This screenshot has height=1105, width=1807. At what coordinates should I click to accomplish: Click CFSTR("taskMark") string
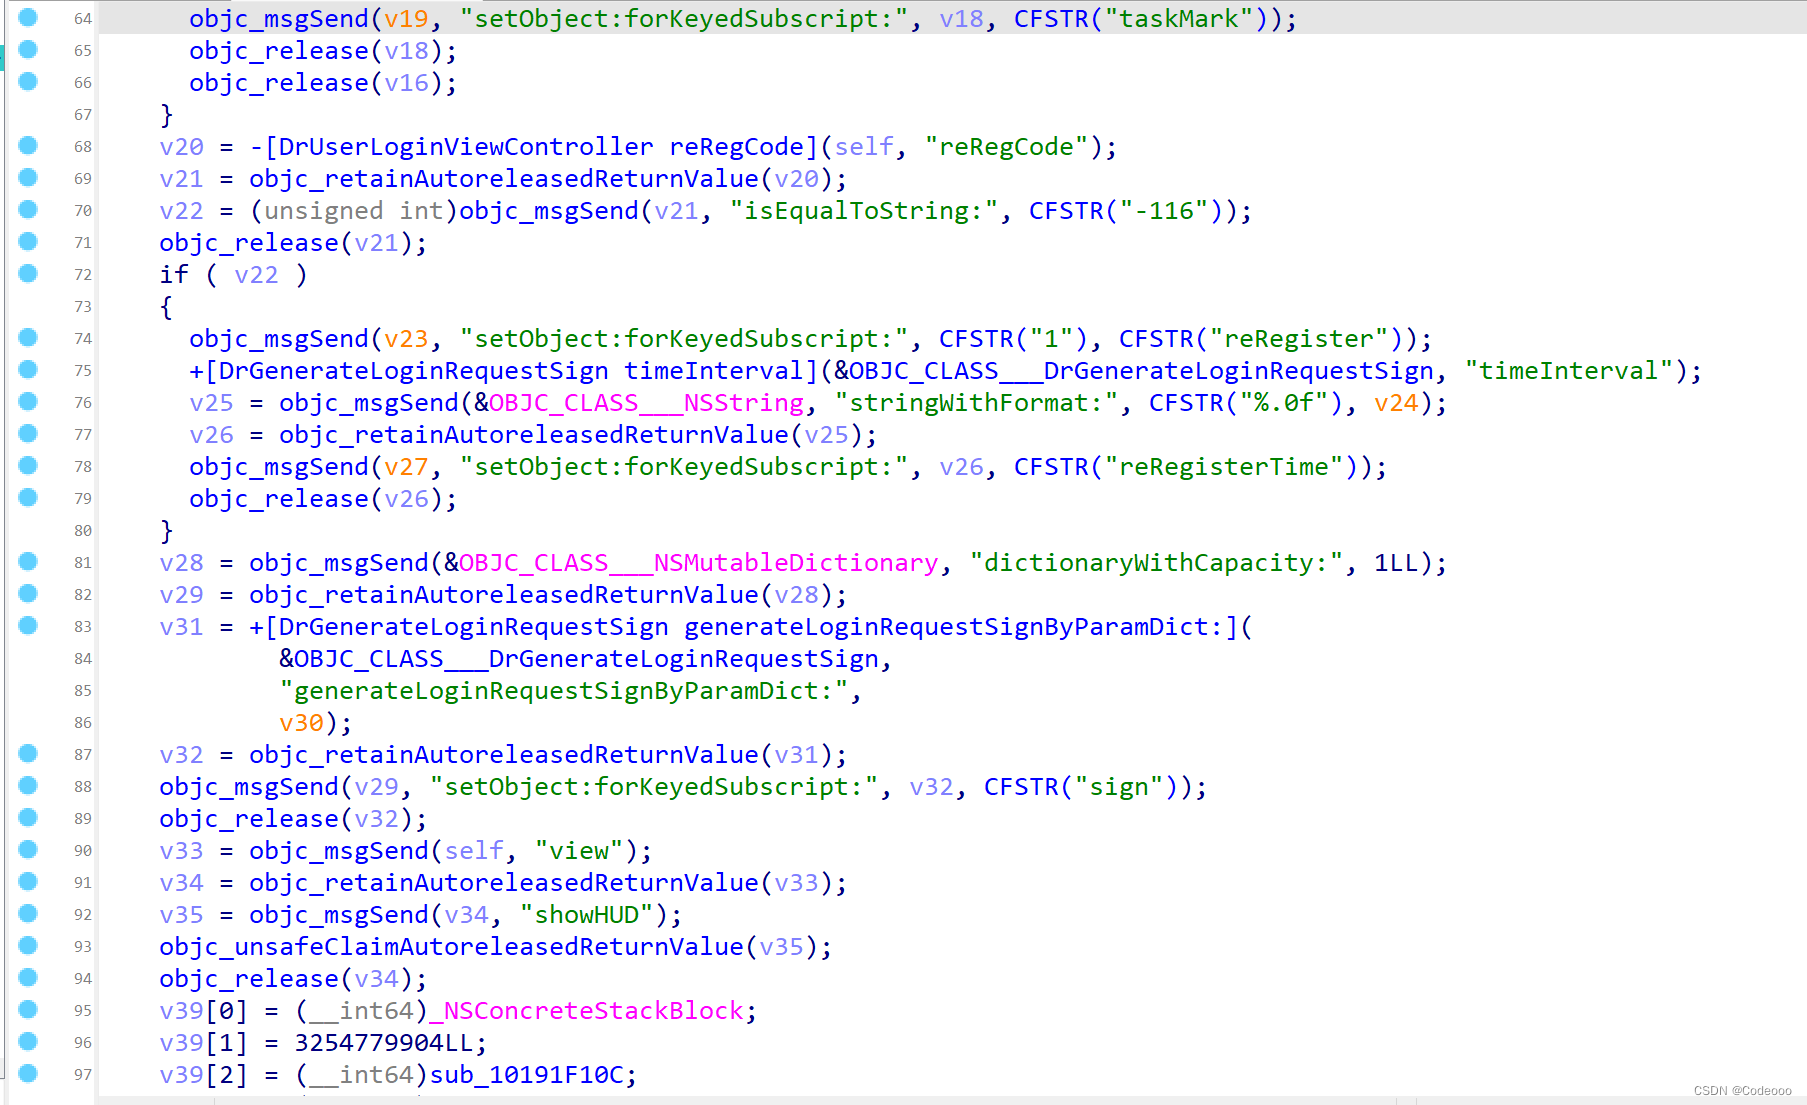pos(1148,19)
